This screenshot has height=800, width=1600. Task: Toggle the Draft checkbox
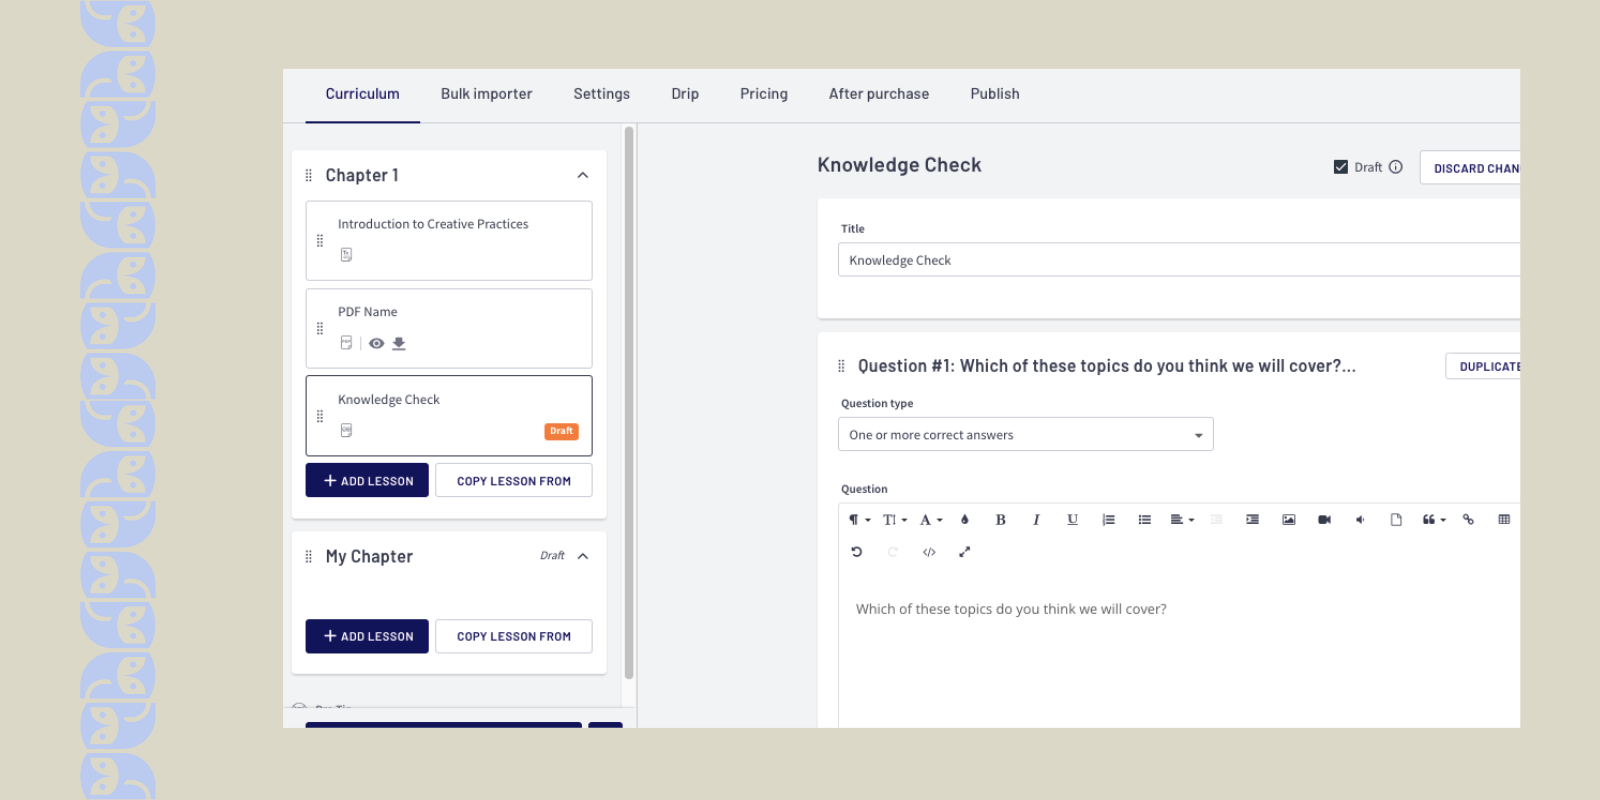point(1341,167)
